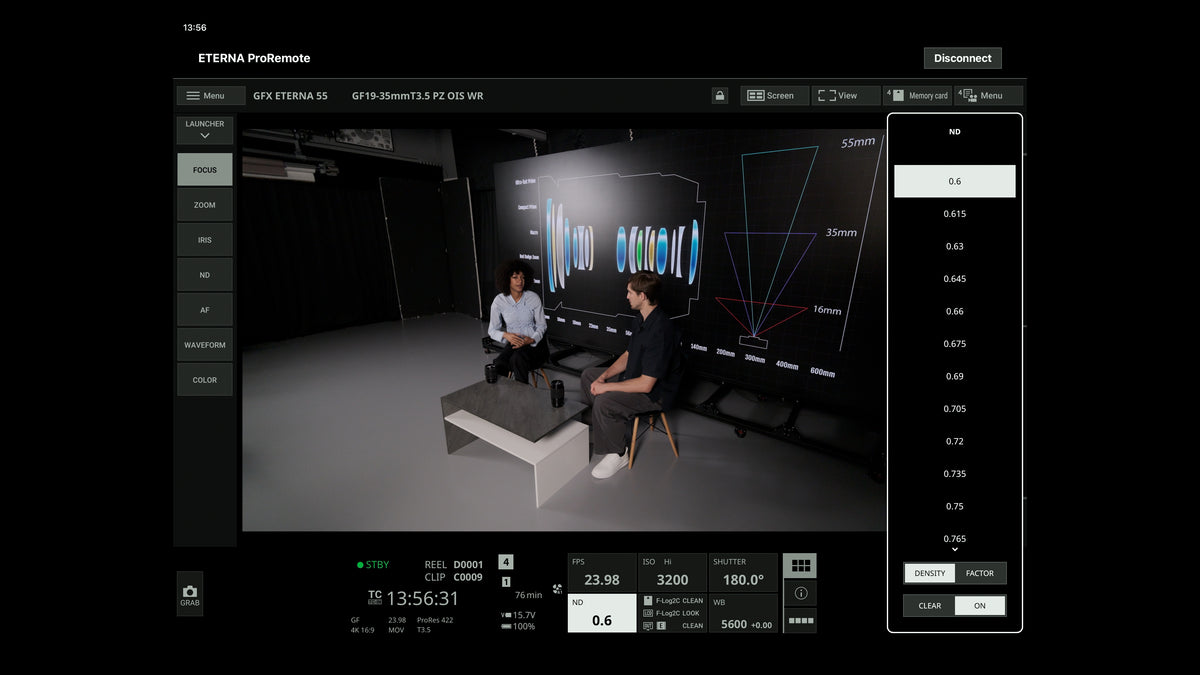Click the GRAB camera snapshot icon
The width and height of the screenshot is (1200, 675).
pyautogui.click(x=190, y=593)
